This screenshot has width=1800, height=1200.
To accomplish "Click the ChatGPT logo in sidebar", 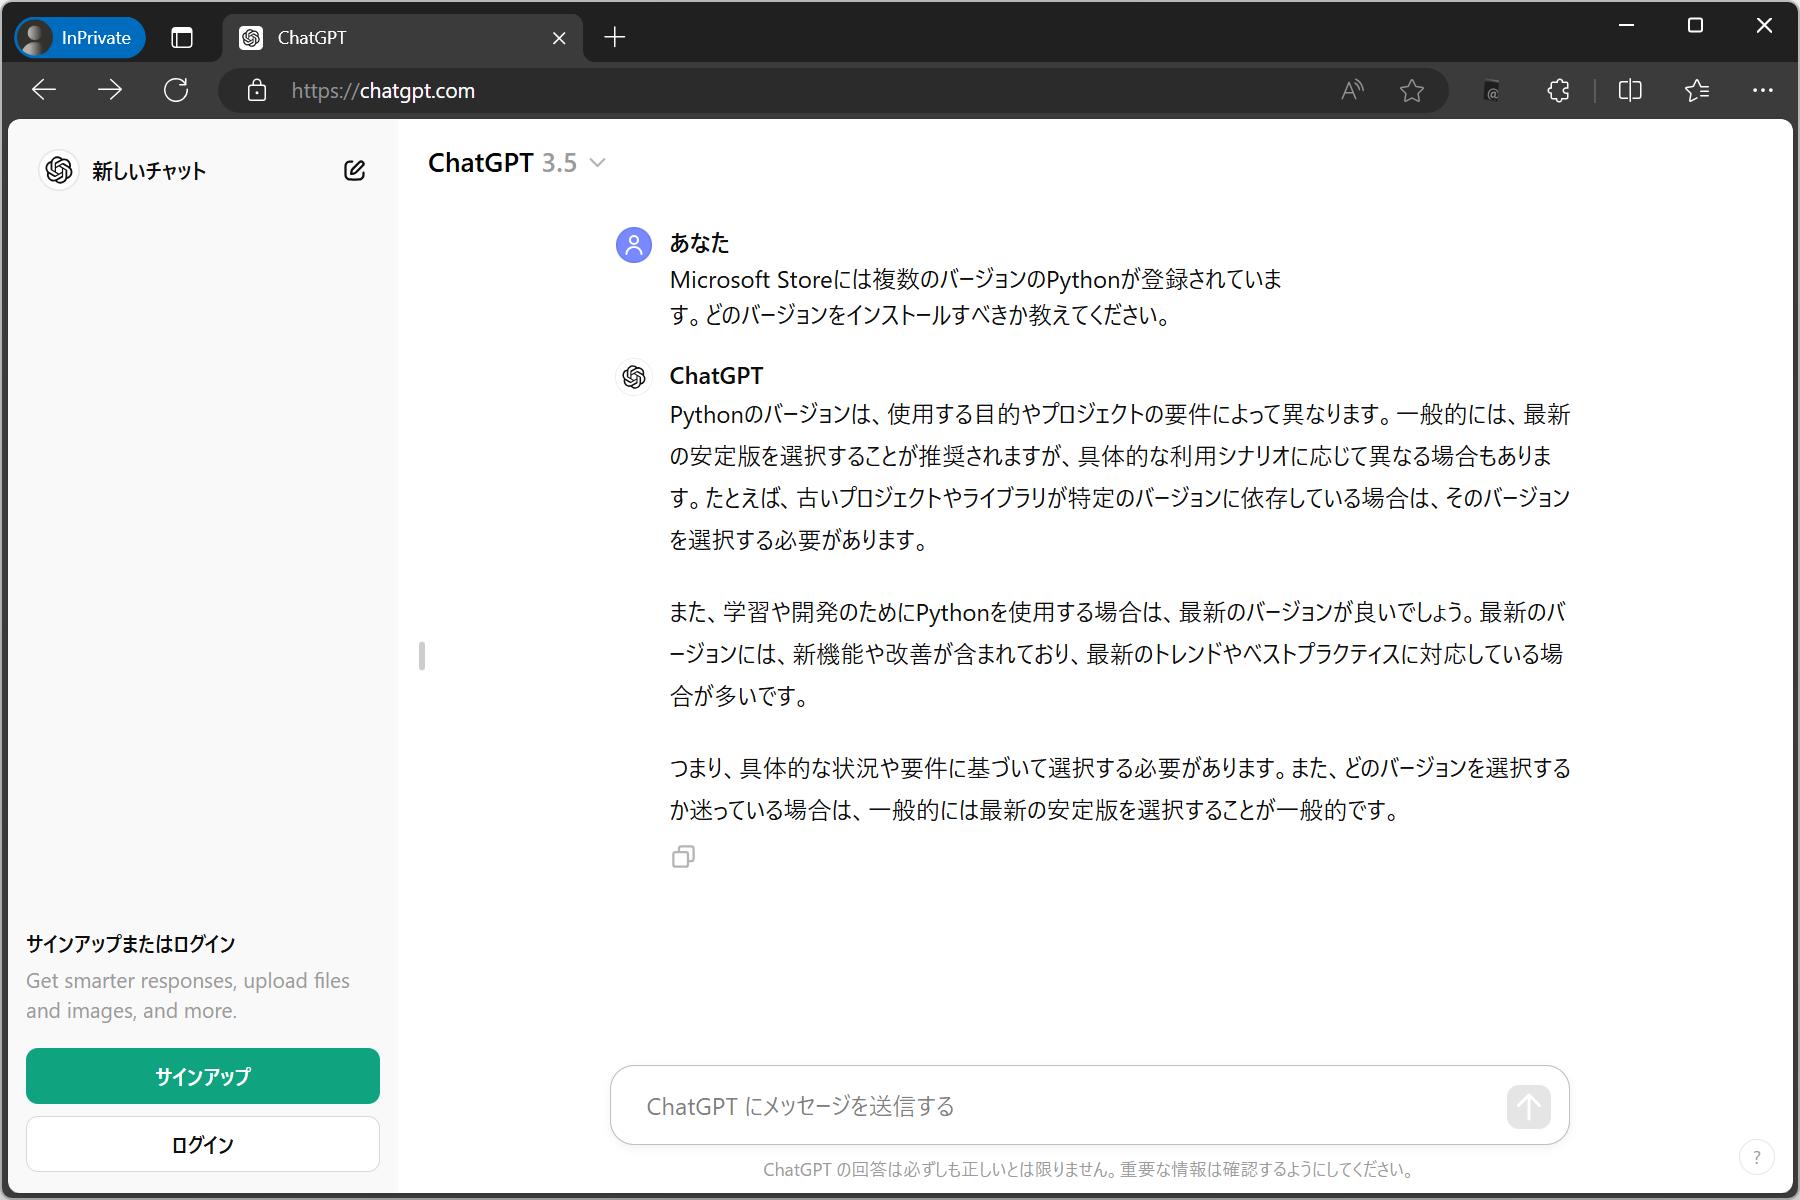I will pos(59,170).
